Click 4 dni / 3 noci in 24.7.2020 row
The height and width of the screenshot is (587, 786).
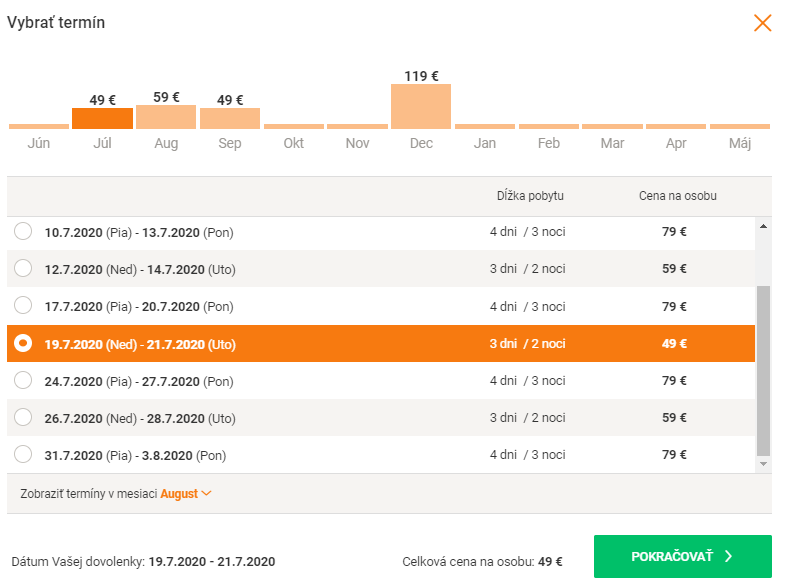click(x=528, y=381)
